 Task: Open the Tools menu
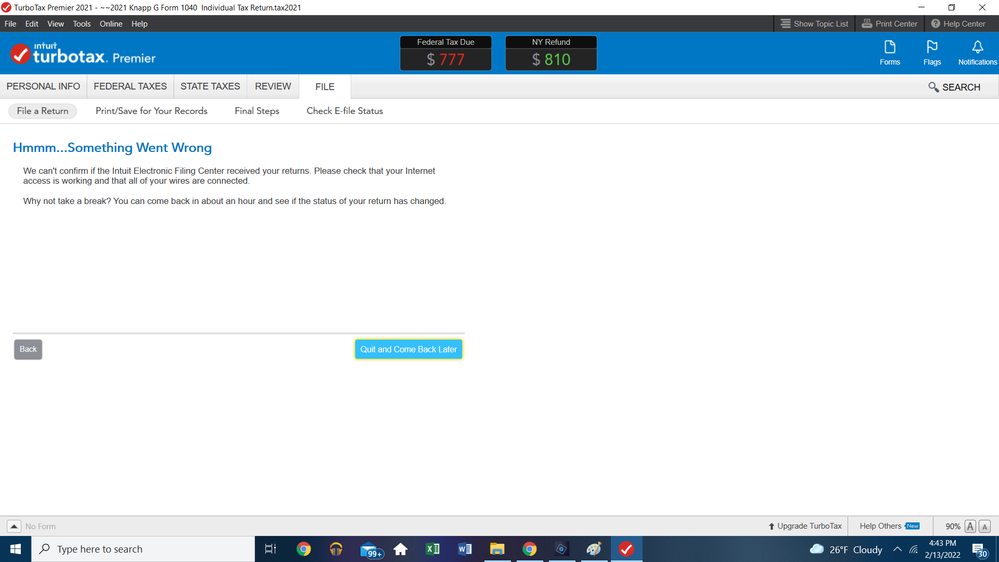(82, 24)
